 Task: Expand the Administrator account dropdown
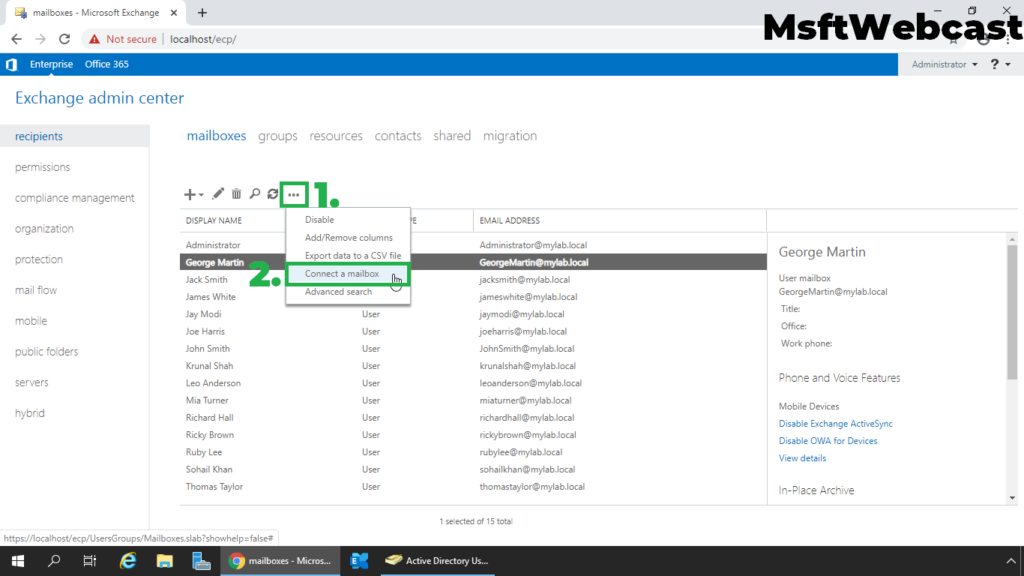pyautogui.click(x=944, y=64)
